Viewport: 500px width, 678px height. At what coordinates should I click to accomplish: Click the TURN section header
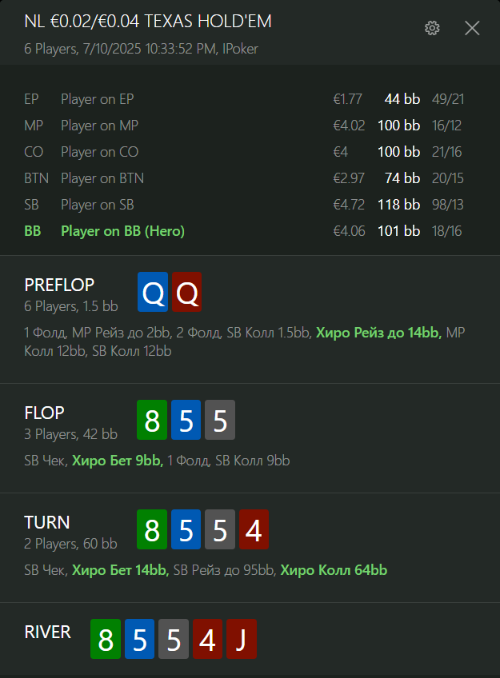47,522
